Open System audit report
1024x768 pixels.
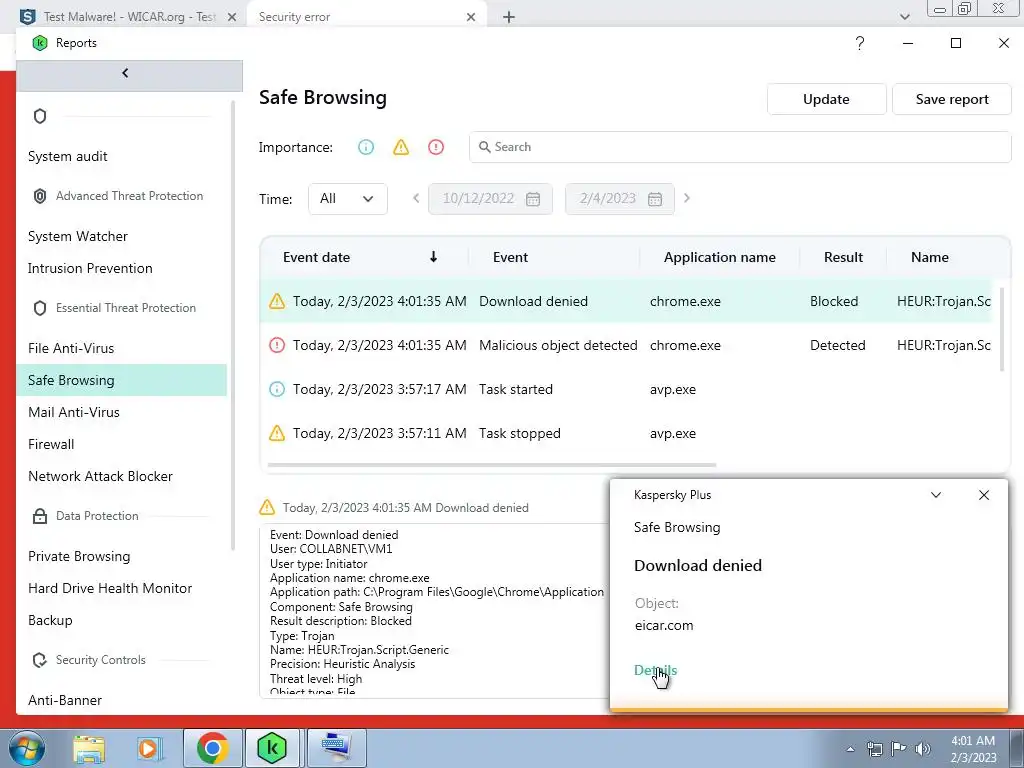click(68, 156)
